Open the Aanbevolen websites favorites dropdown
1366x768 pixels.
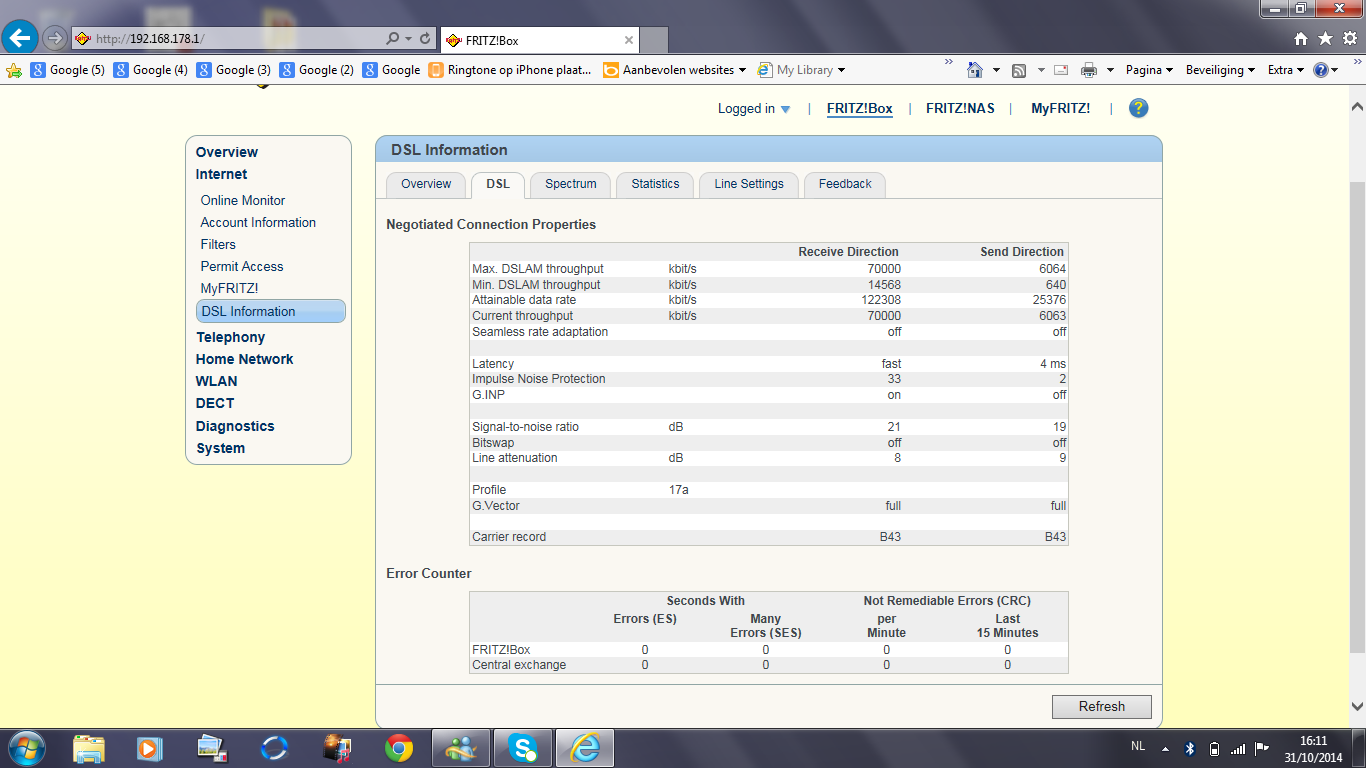(x=676, y=70)
